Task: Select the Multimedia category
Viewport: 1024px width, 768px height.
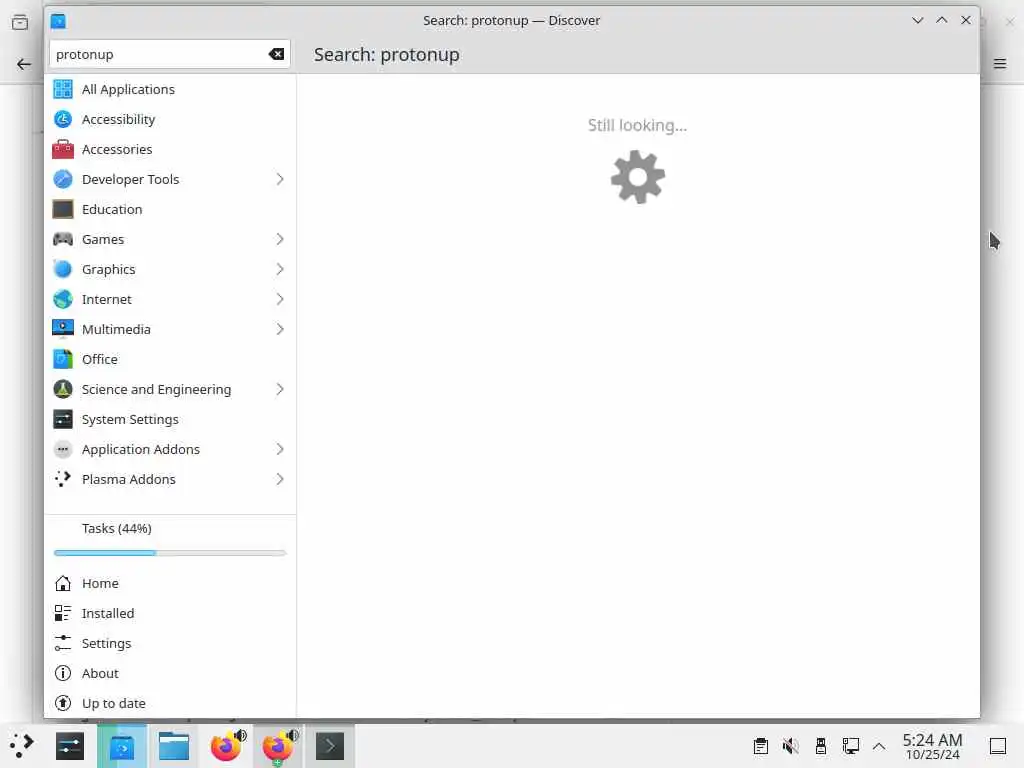Action: [x=170, y=330]
